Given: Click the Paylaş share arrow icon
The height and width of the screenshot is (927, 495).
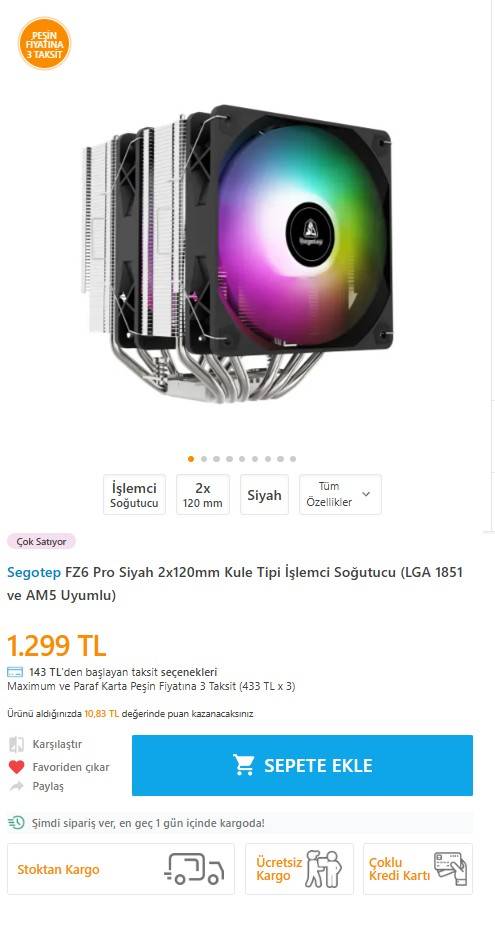Looking at the screenshot, I should (17, 786).
